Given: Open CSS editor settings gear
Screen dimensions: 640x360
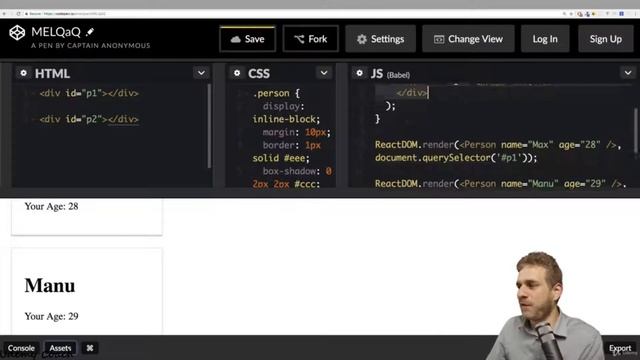Looking at the screenshot, I should click(237, 73).
